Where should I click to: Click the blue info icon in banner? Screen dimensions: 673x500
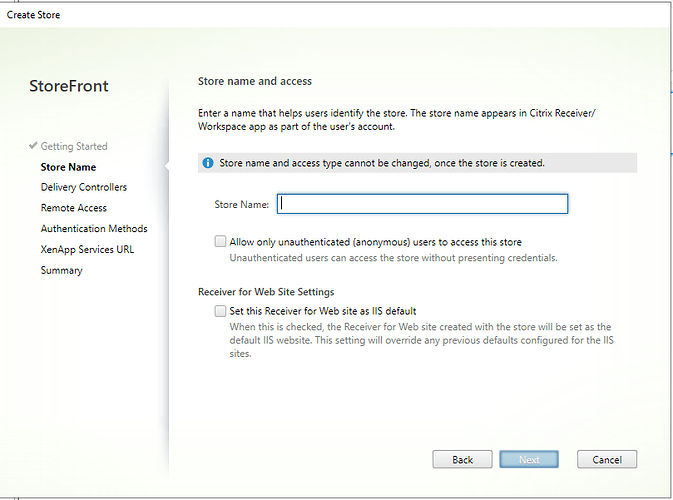[x=208, y=162]
